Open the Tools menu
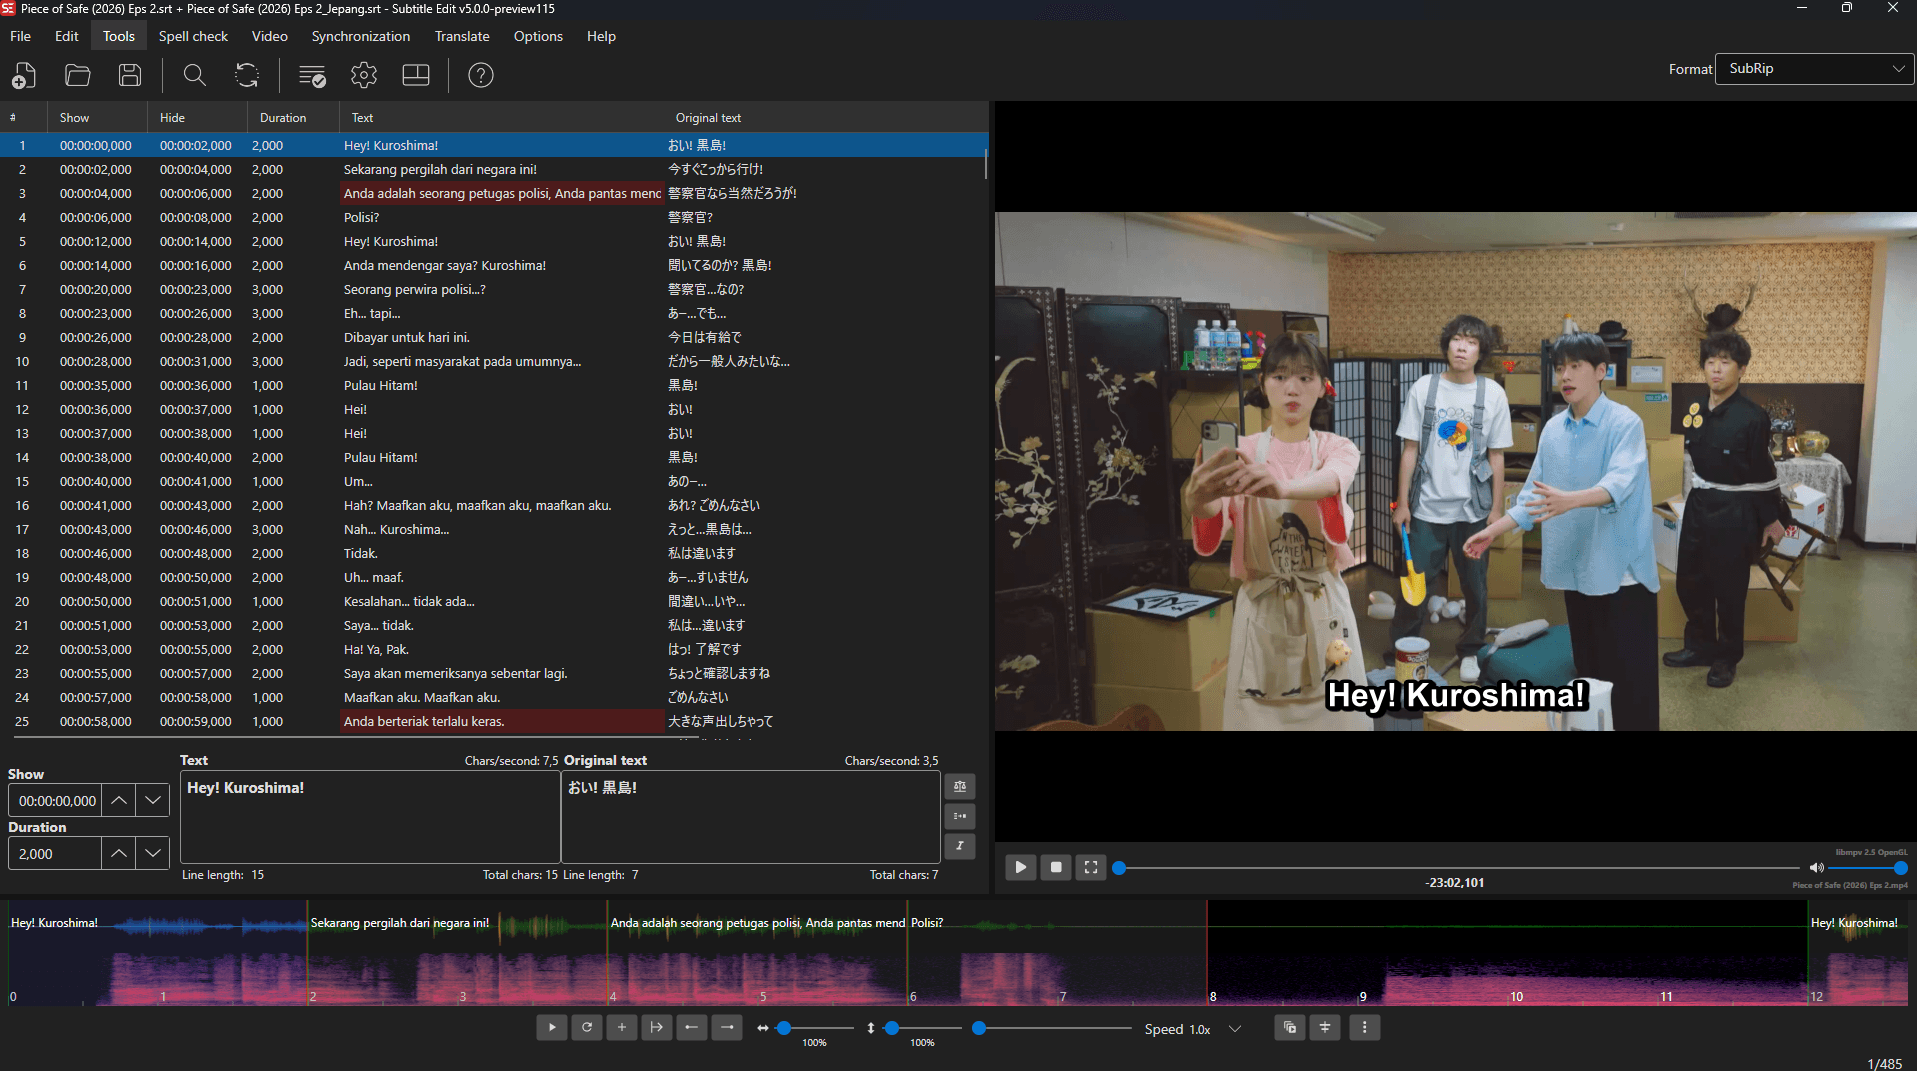Viewport: 1917px width, 1071px height. point(119,36)
